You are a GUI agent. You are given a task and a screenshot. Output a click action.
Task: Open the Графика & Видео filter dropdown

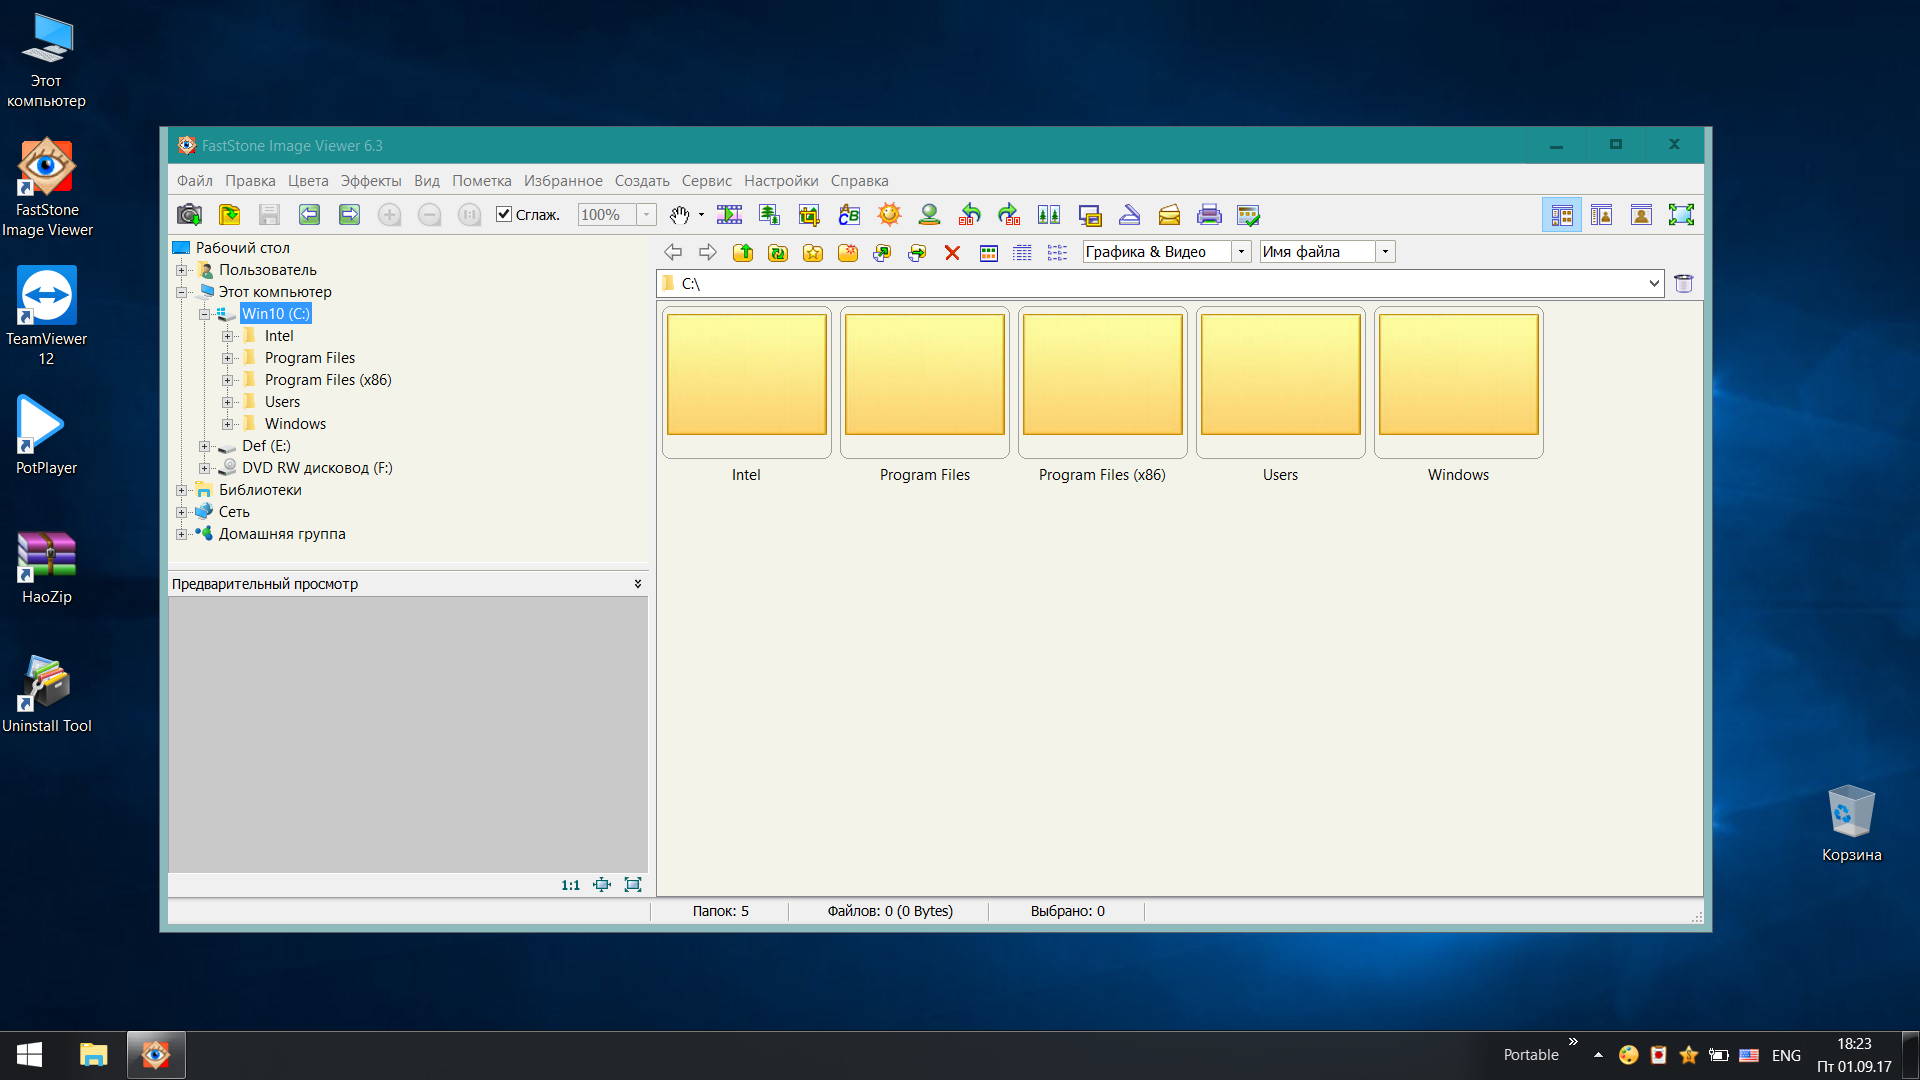[x=1241, y=252]
